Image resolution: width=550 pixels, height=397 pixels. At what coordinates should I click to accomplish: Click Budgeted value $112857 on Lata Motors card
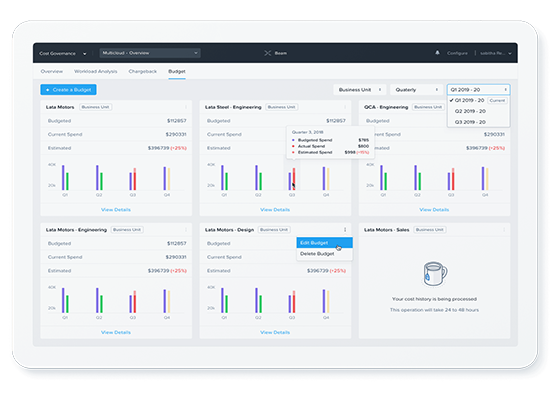click(x=176, y=121)
